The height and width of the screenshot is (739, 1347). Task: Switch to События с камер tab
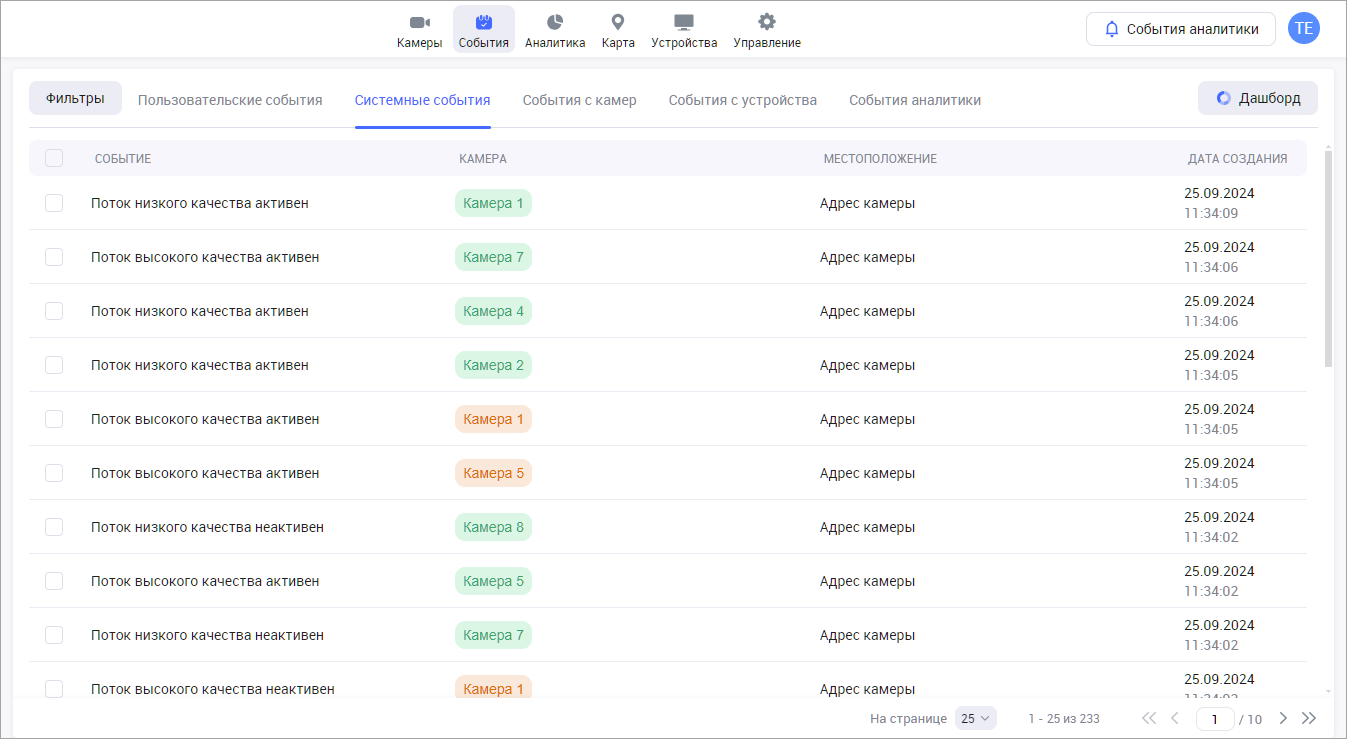[579, 100]
